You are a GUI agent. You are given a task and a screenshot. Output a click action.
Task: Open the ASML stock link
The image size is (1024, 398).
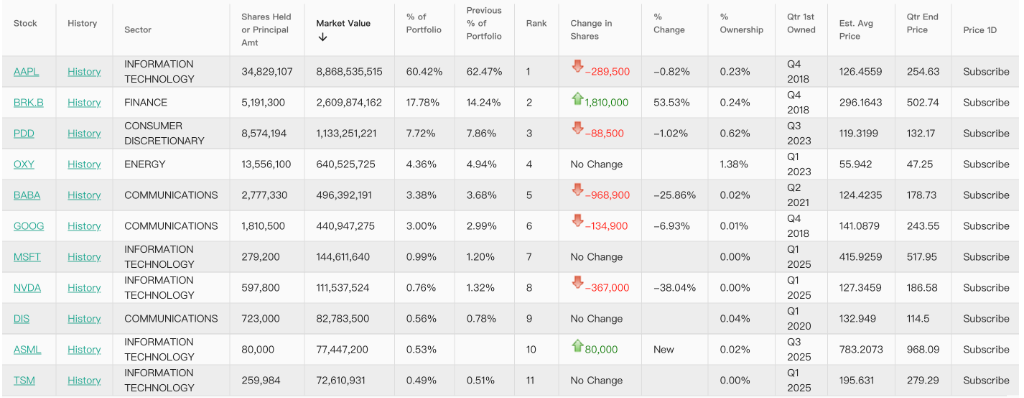pyautogui.click(x=27, y=350)
